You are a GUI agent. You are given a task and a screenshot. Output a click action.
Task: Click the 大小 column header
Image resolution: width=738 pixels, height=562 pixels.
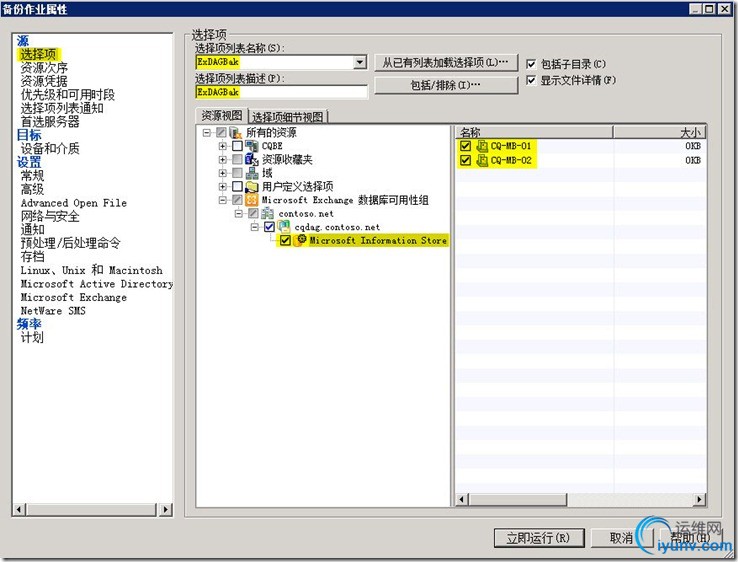tap(659, 132)
